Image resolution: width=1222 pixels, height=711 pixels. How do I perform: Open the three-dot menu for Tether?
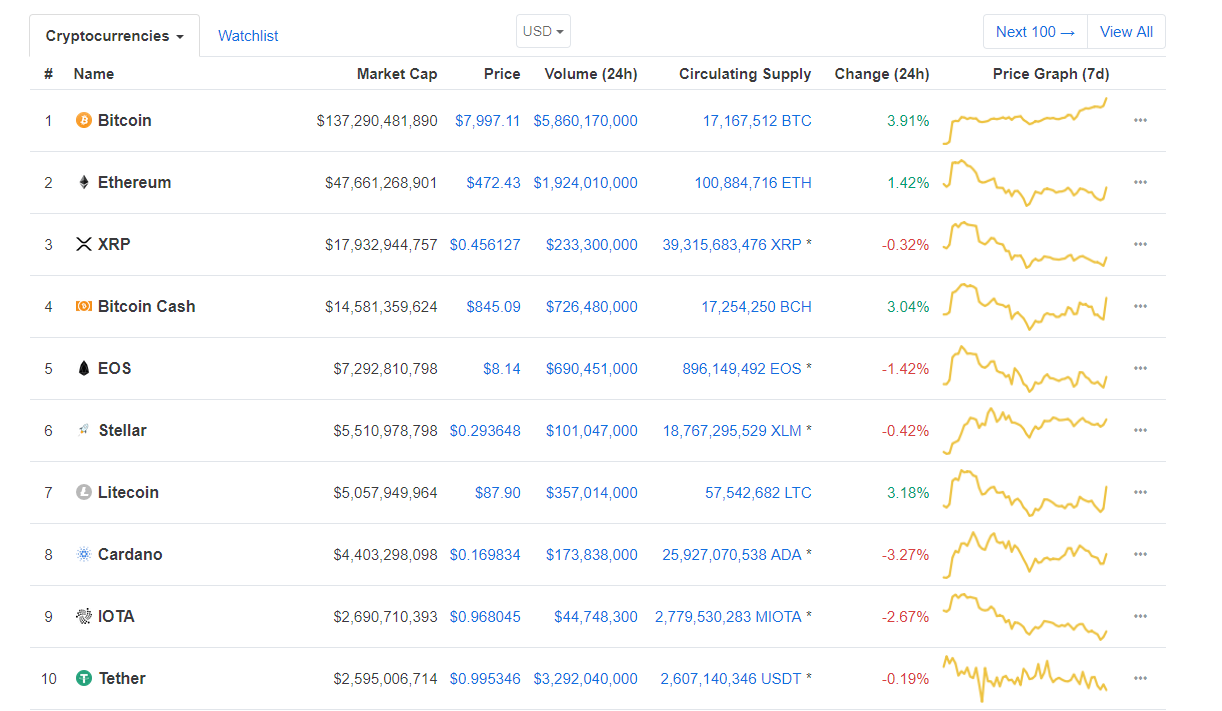[x=1140, y=678]
